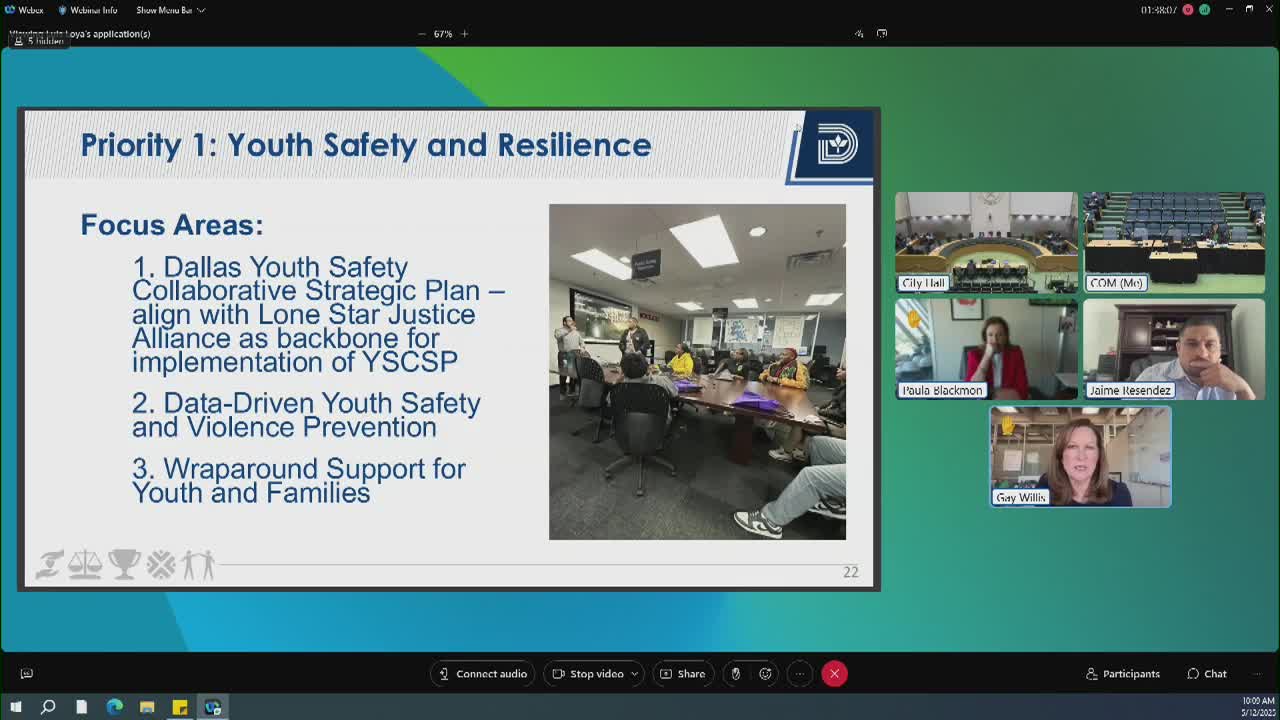Zoom out the shared content view
Screen dimensions: 1280x720
click(x=421, y=34)
